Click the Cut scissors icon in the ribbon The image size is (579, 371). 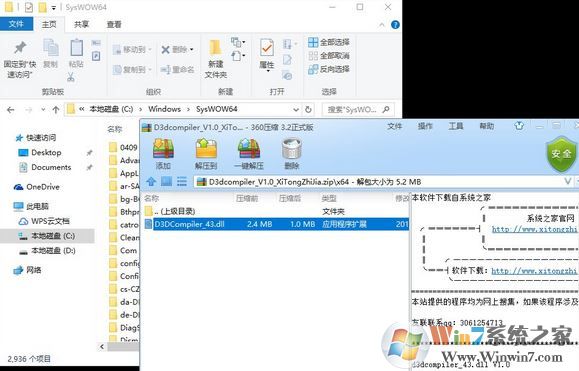[x=71, y=77]
